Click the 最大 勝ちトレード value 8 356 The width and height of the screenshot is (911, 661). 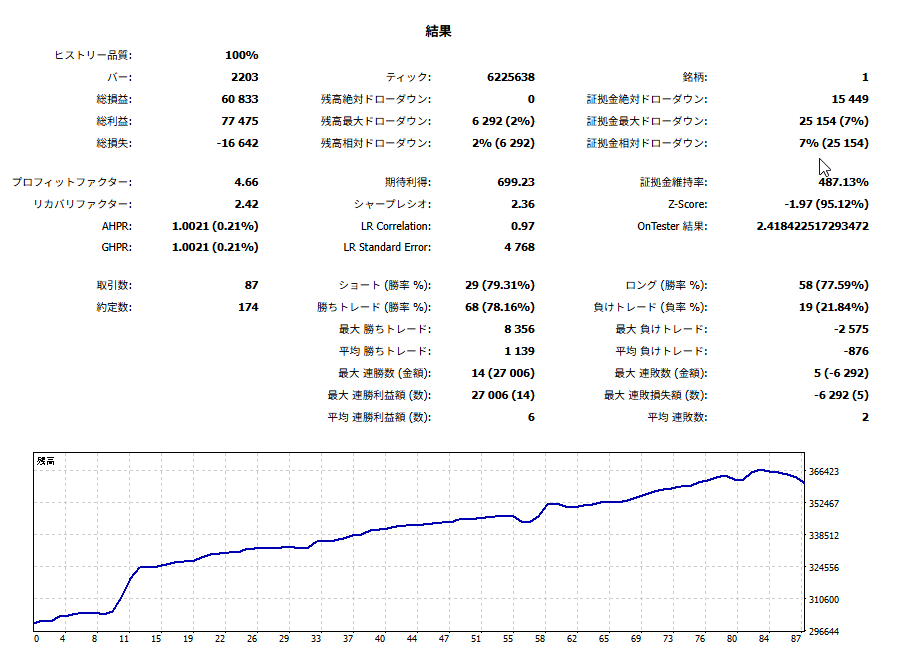[x=519, y=329]
